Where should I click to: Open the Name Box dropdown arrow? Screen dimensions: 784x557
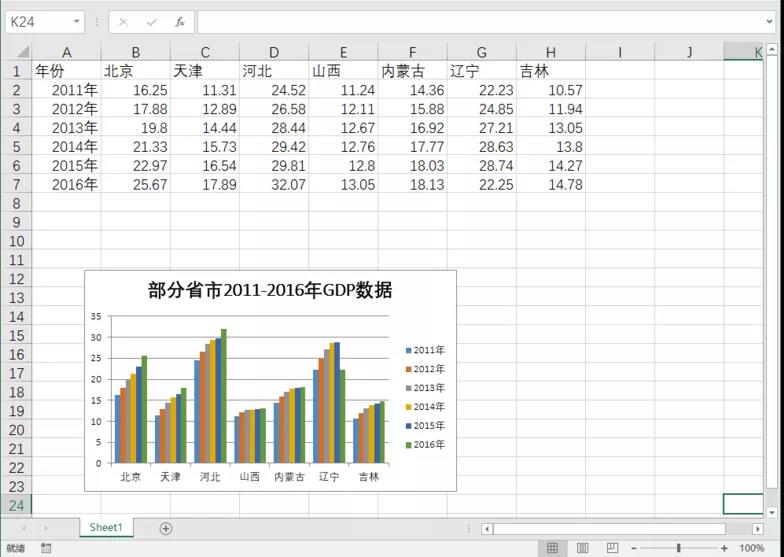click(76, 22)
